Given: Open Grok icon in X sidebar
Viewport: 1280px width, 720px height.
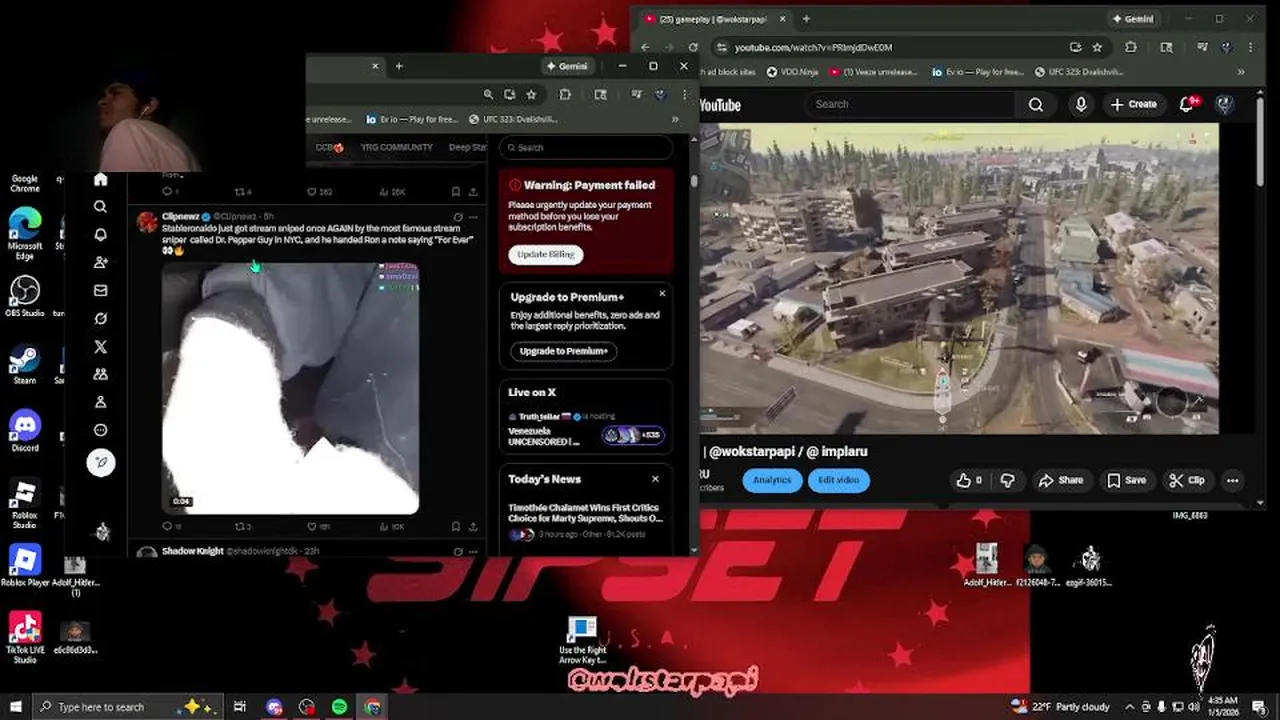Looking at the screenshot, I should (x=100, y=318).
